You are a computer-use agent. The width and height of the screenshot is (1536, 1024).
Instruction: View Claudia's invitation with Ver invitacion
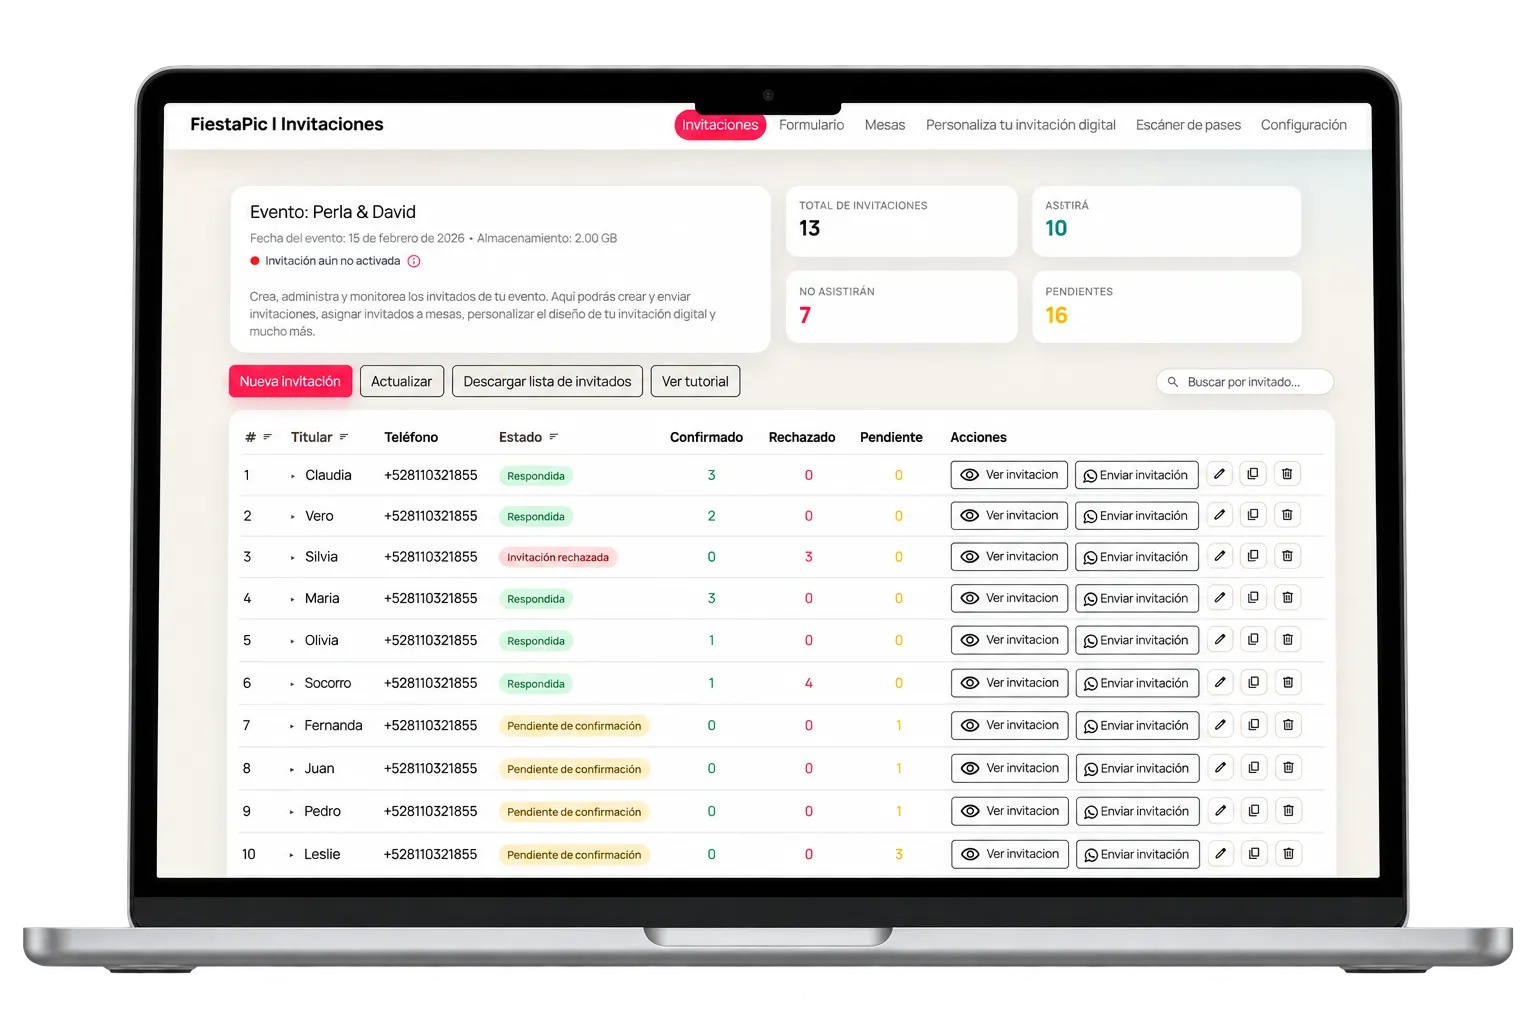click(1009, 475)
